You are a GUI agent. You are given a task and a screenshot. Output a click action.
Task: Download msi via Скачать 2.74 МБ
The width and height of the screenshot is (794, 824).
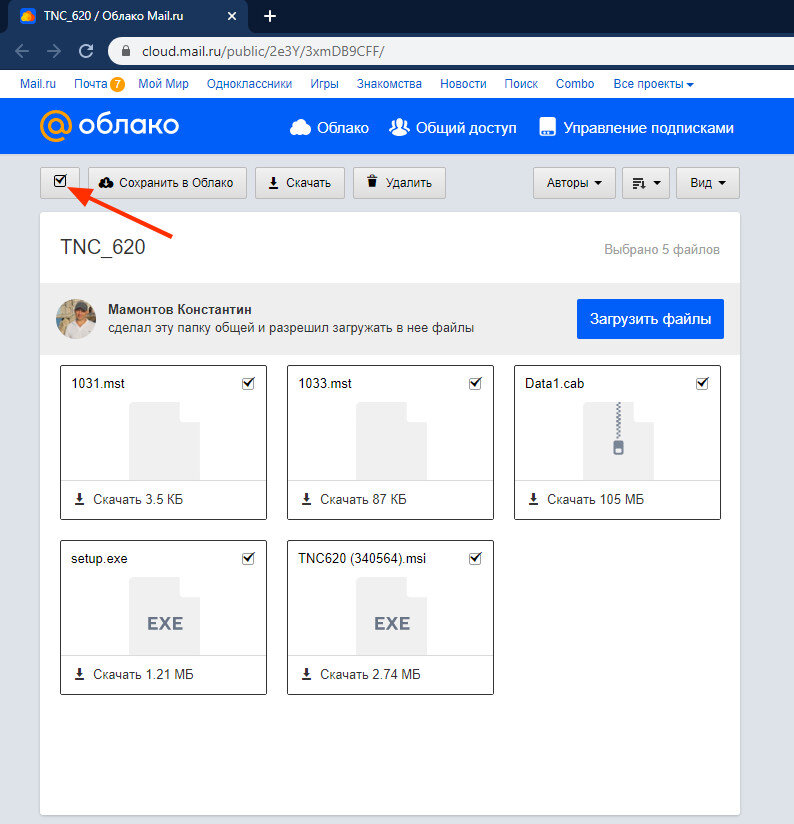point(361,674)
